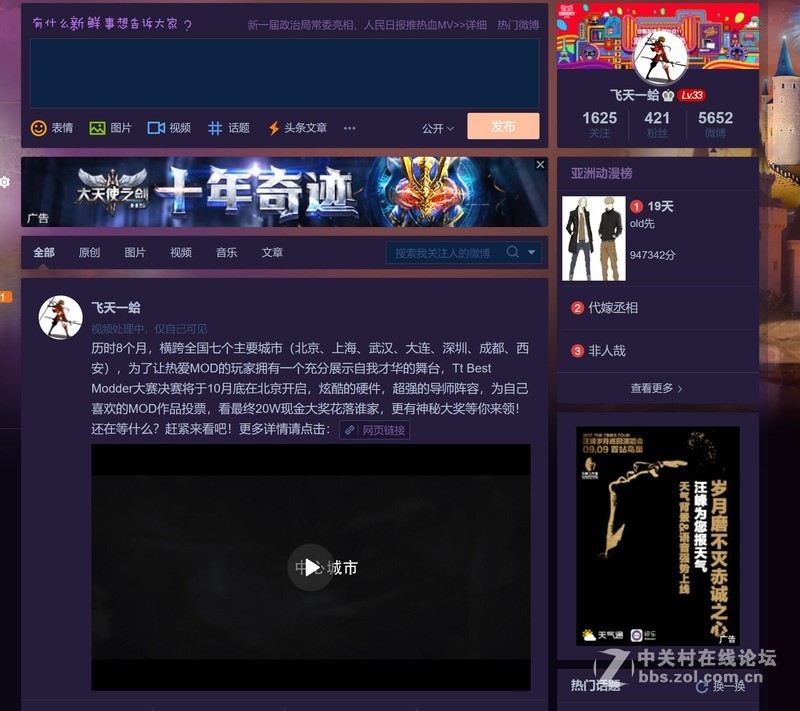Open the 19天 anime thumbnail
800x711 pixels.
[x=594, y=238]
